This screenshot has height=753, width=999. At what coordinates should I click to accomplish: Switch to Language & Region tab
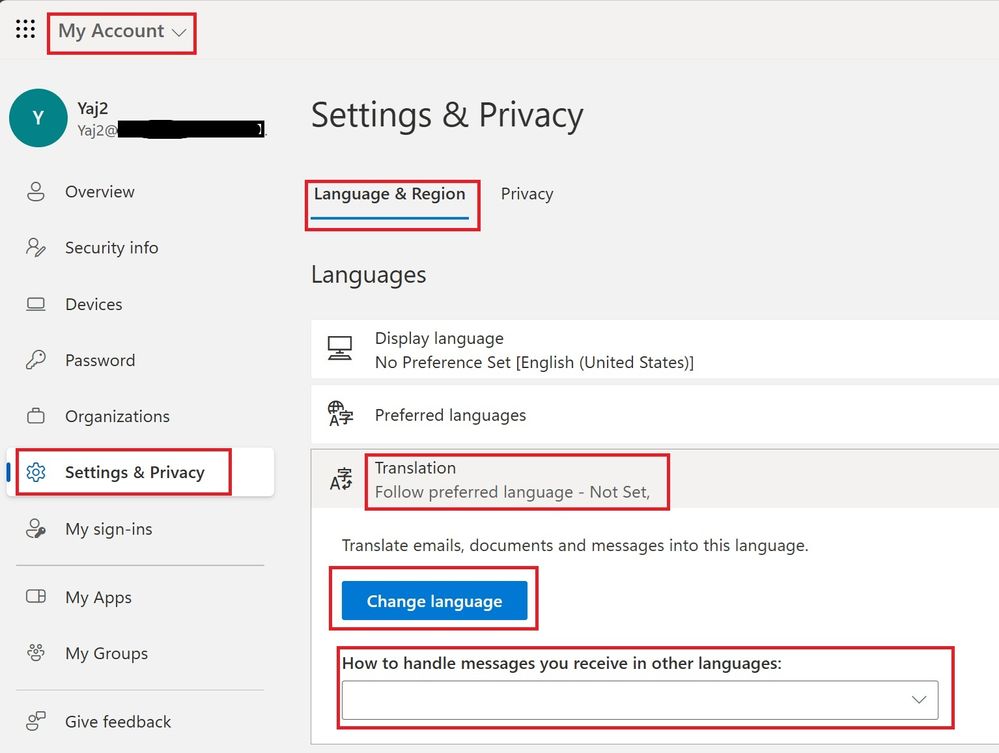[x=389, y=194]
